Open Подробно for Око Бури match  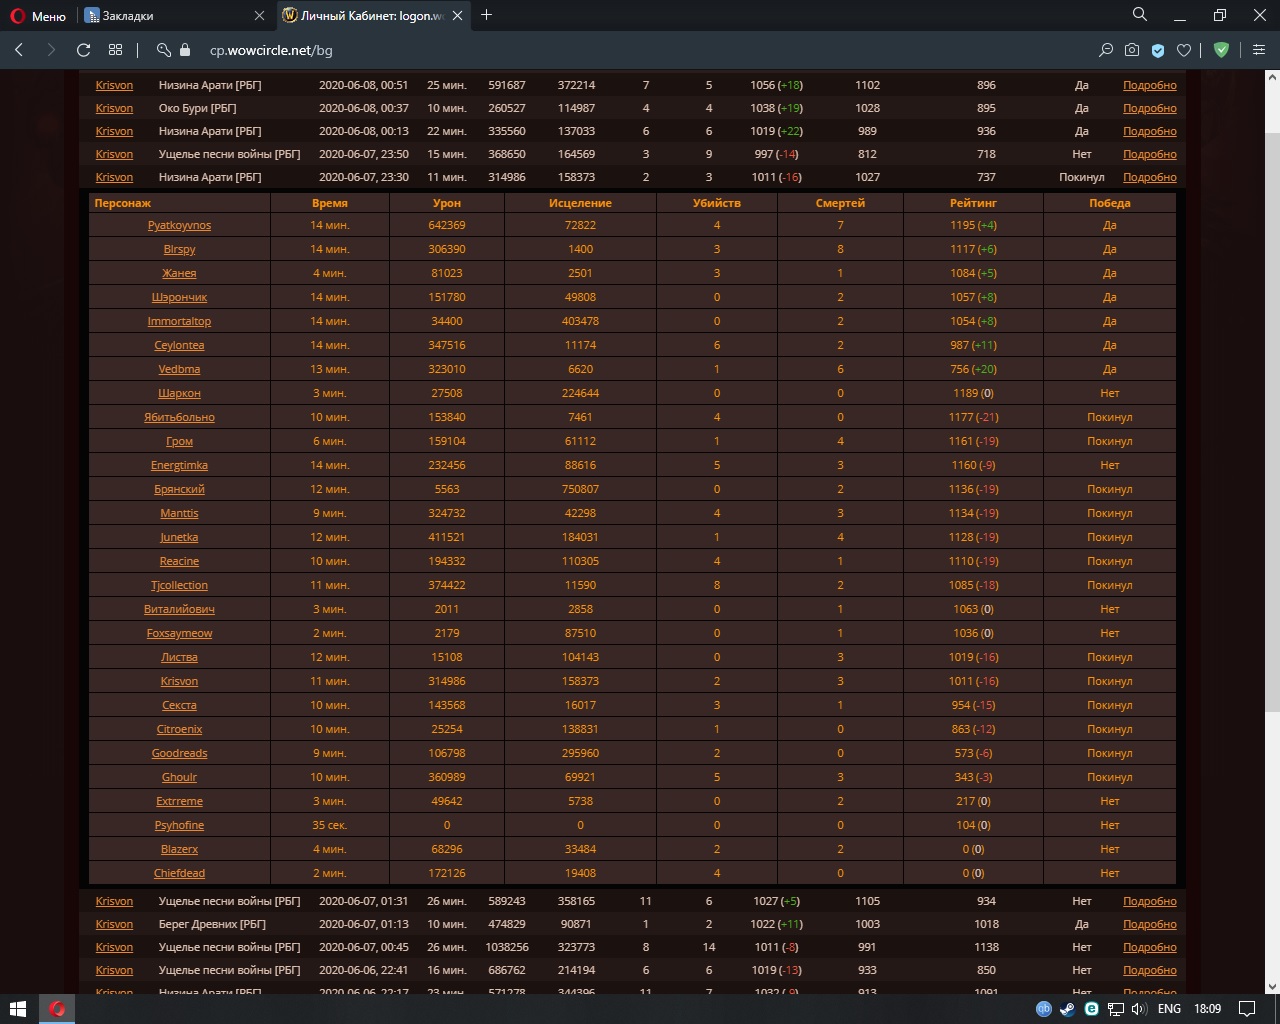1149,109
